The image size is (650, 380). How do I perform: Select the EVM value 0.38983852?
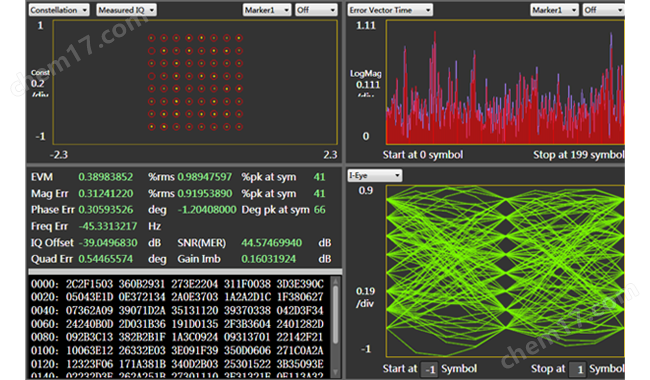tap(106, 177)
